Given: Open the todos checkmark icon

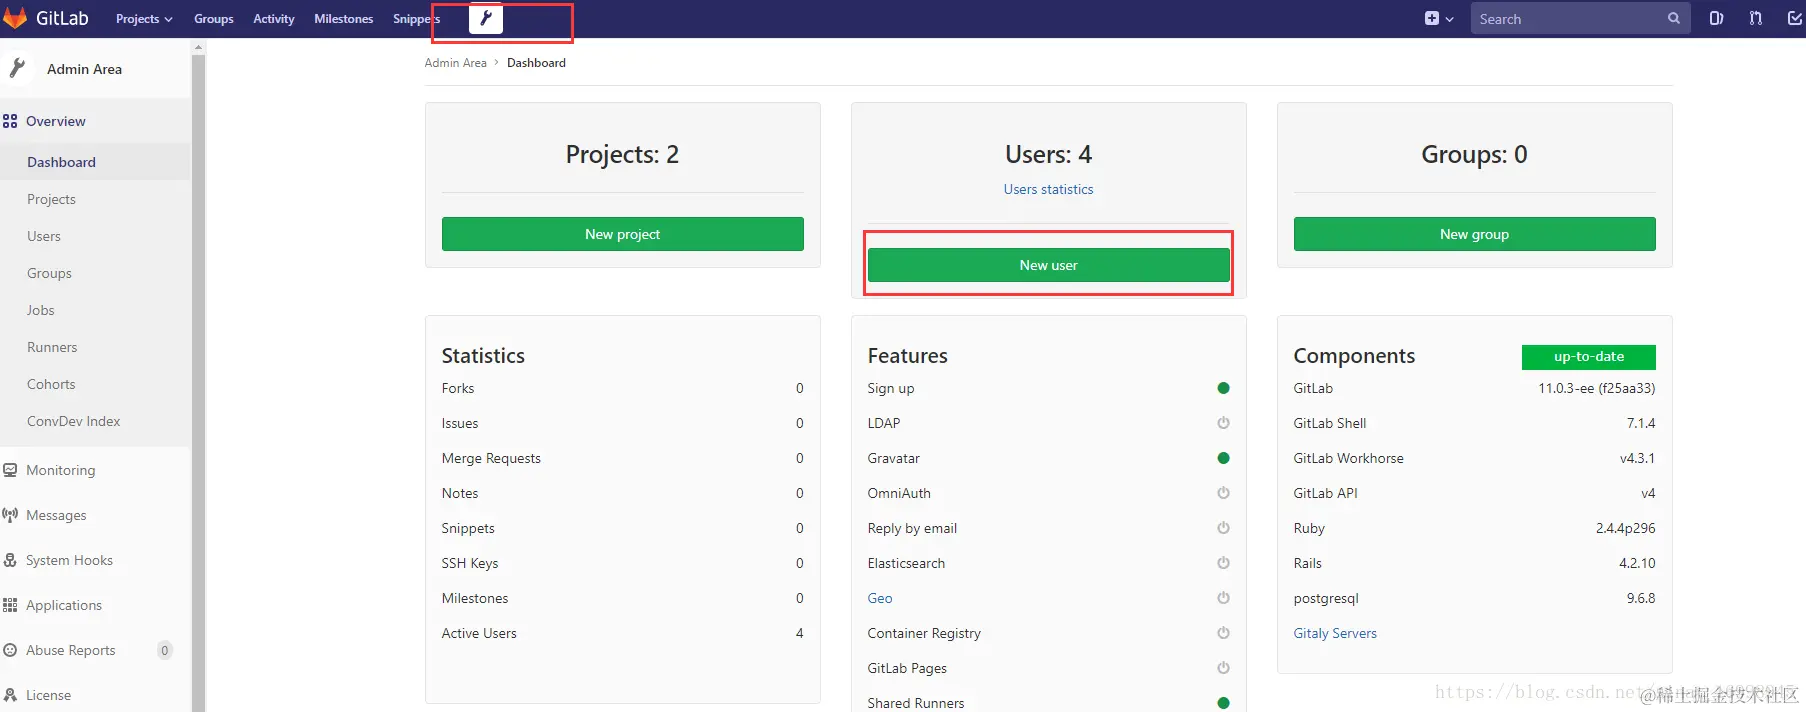Looking at the screenshot, I should 1795,18.
